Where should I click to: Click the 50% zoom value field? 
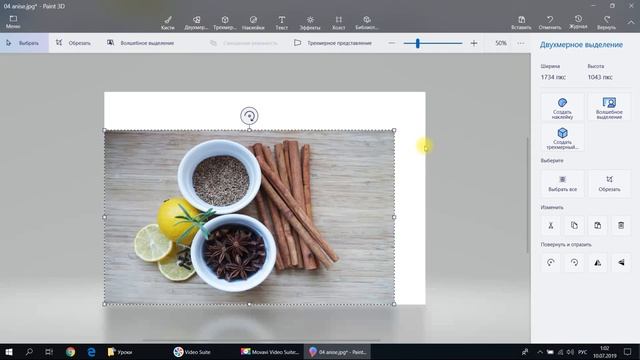click(x=501, y=43)
